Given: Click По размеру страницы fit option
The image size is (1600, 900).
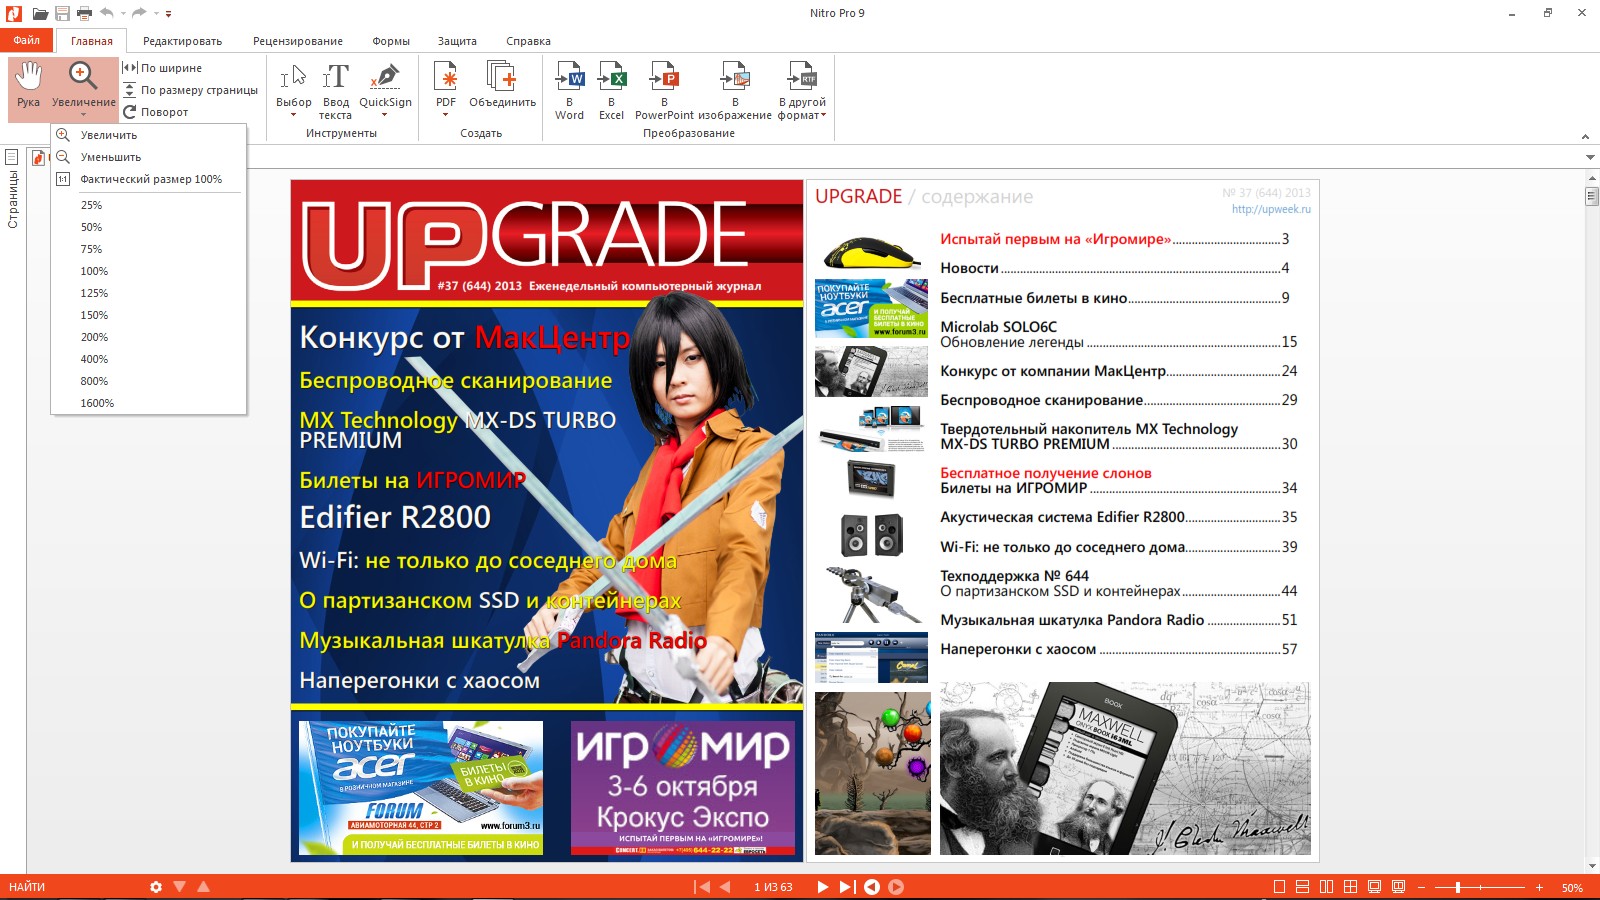Looking at the screenshot, I should 191,90.
